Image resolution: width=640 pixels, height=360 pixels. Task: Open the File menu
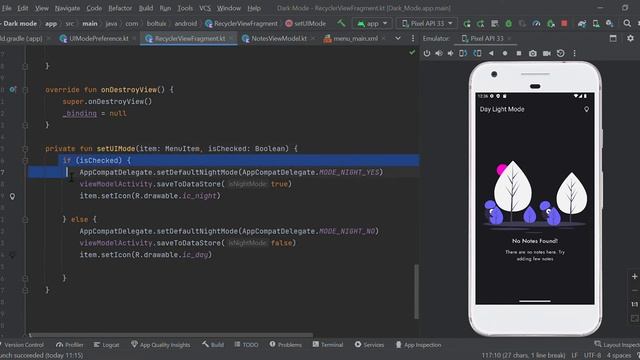pos(6,8)
